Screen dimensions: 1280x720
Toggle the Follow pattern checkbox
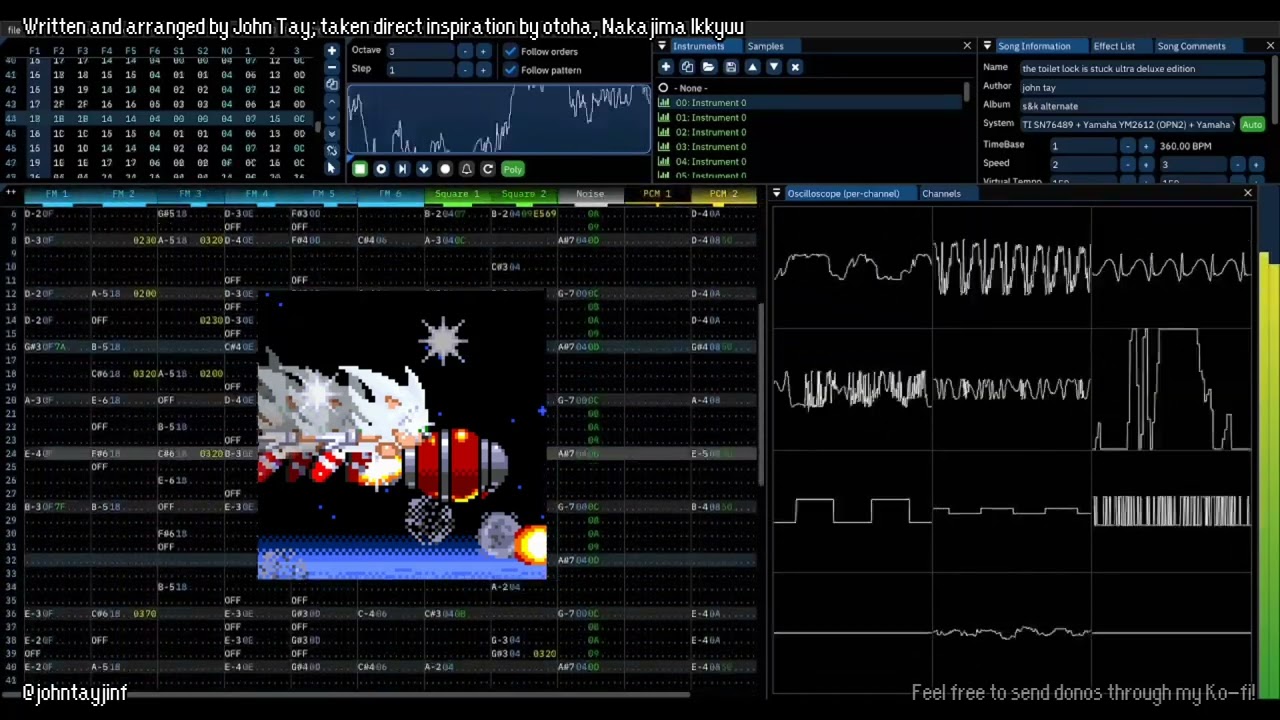[511, 70]
